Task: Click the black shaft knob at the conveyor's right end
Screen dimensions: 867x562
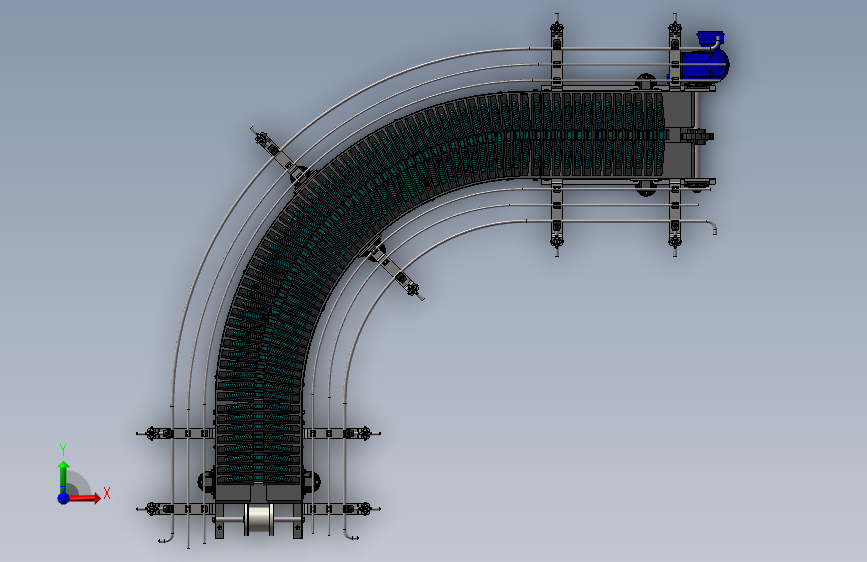Action: pos(697,136)
